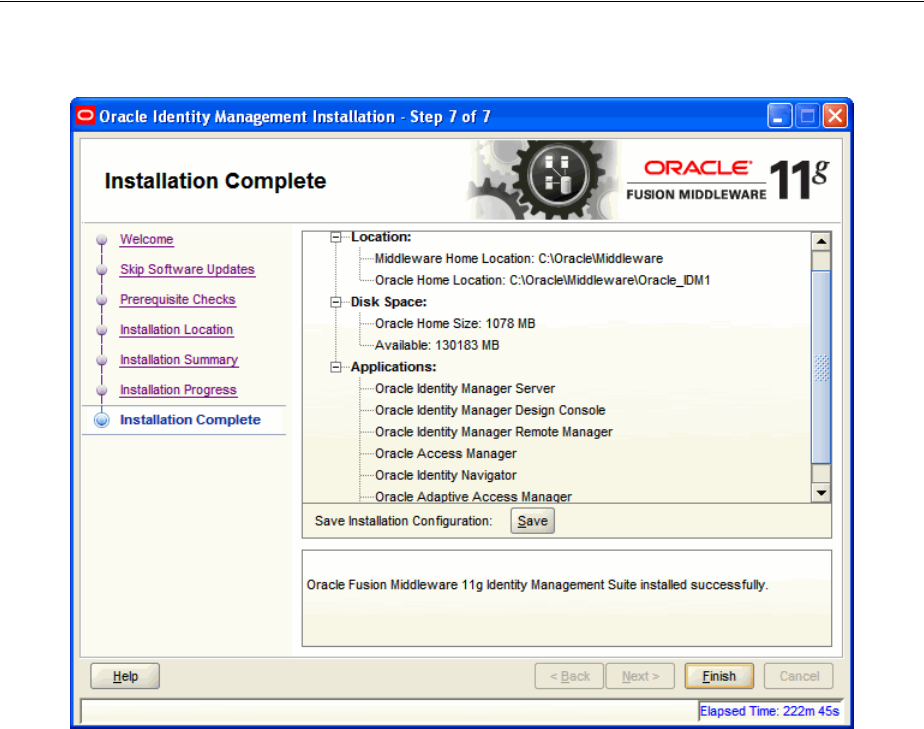Select Oracle Identity Manager Server item
Viewport: 924px width, 729px height.
pos(465,389)
